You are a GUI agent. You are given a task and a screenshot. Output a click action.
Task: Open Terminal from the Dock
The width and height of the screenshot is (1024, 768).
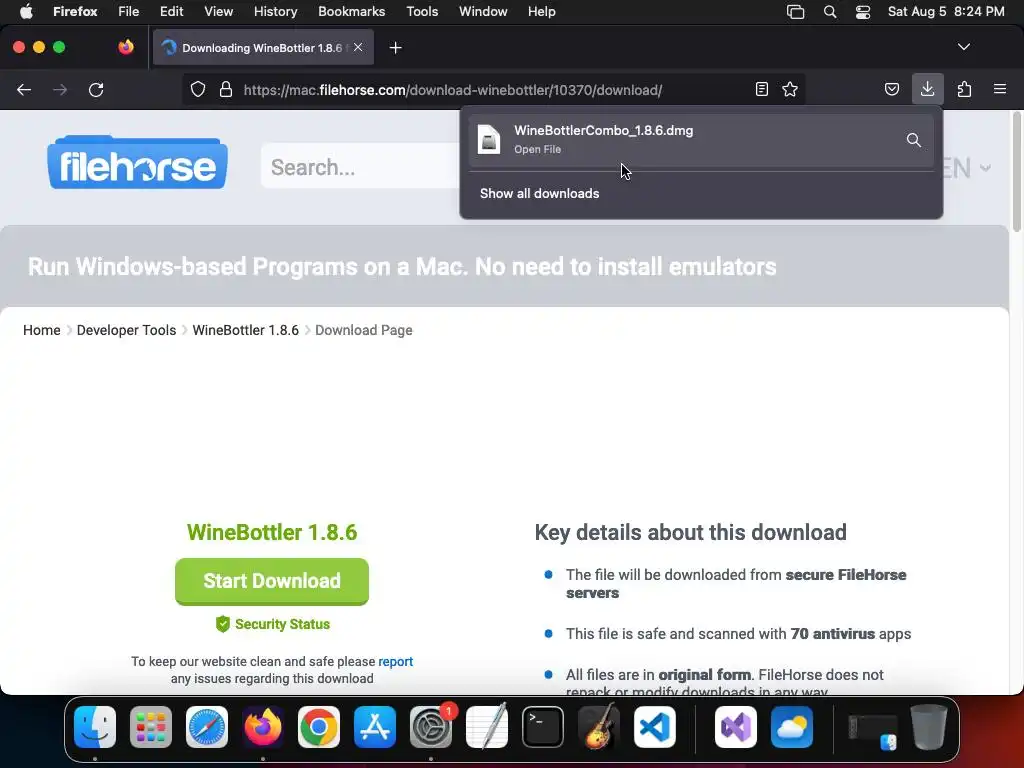pyautogui.click(x=543, y=726)
